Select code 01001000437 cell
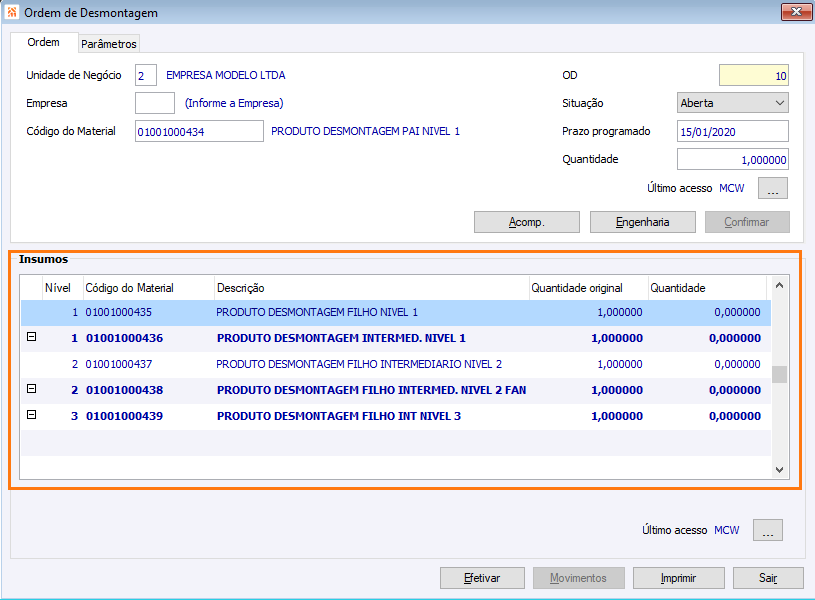The height and width of the screenshot is (600, 815). (119, 364)
